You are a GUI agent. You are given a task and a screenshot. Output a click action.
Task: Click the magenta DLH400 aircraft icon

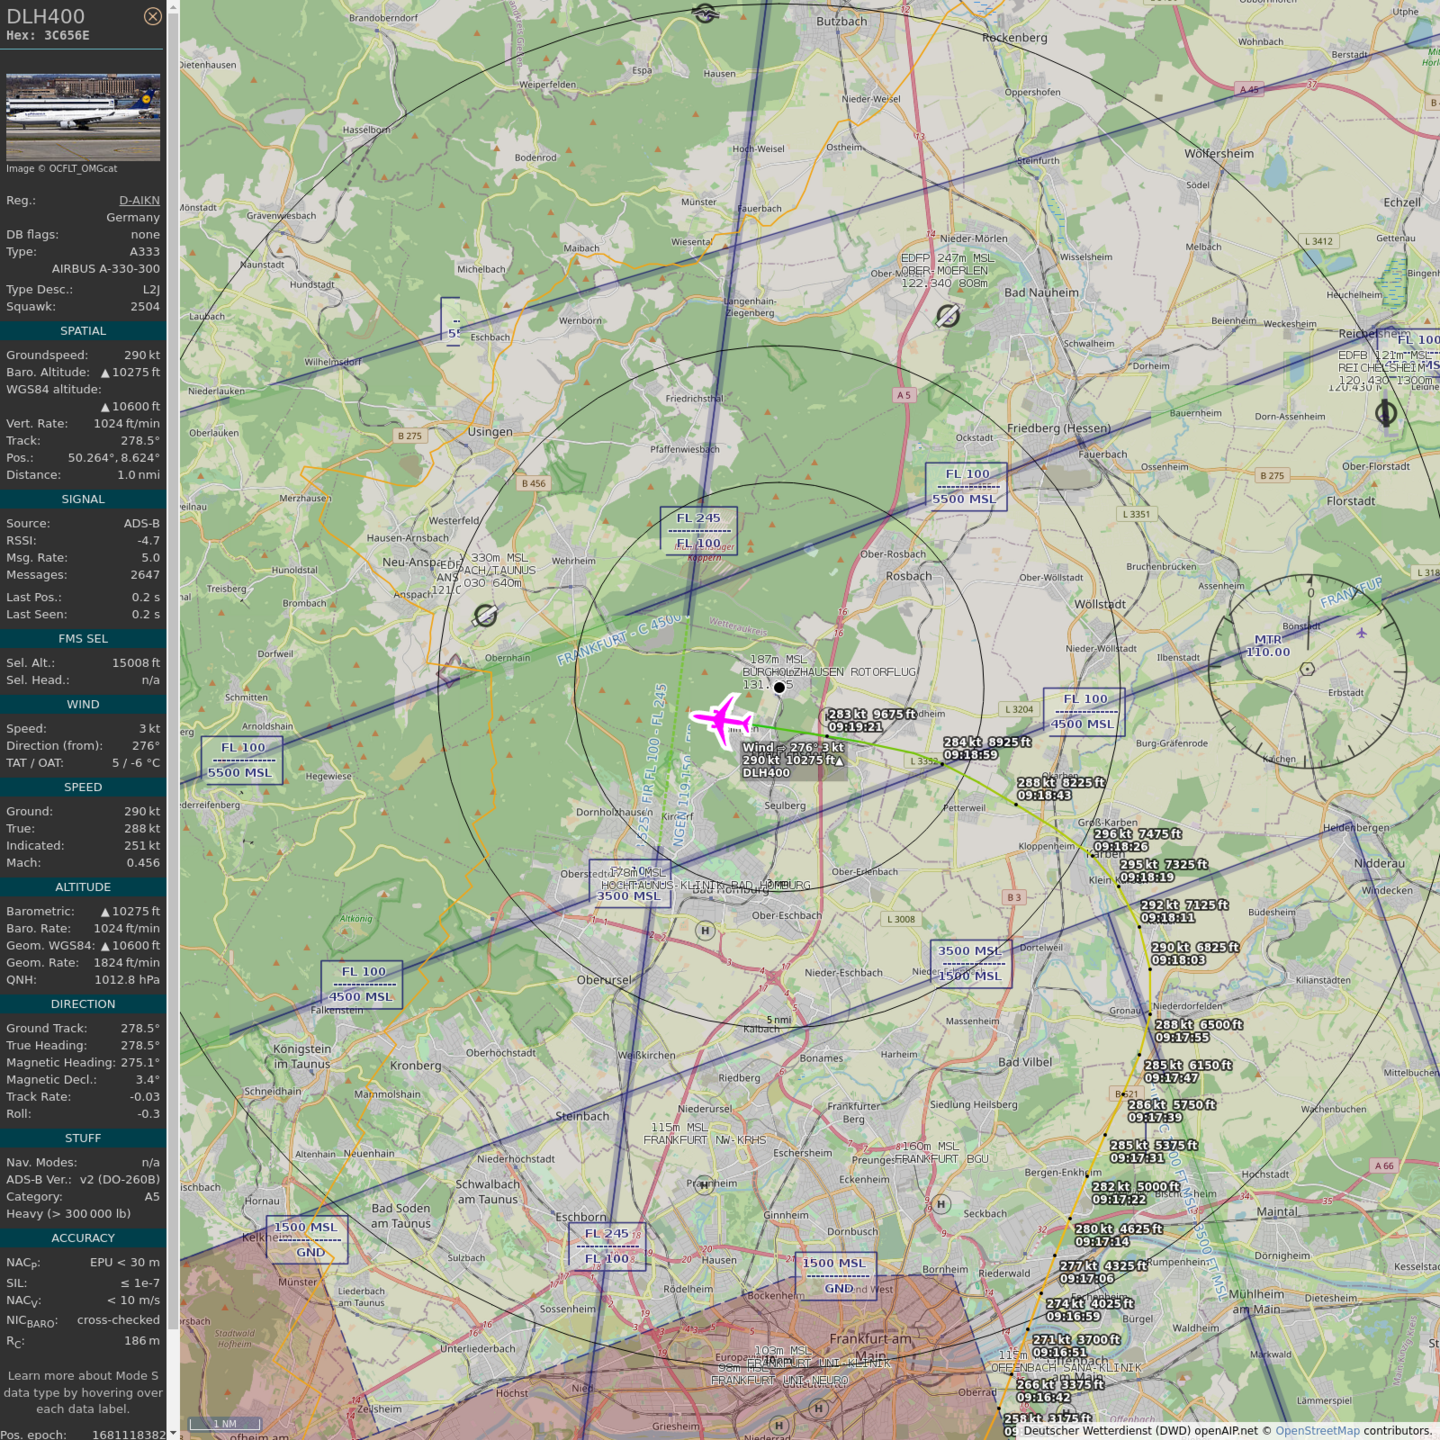click(722, 719)
